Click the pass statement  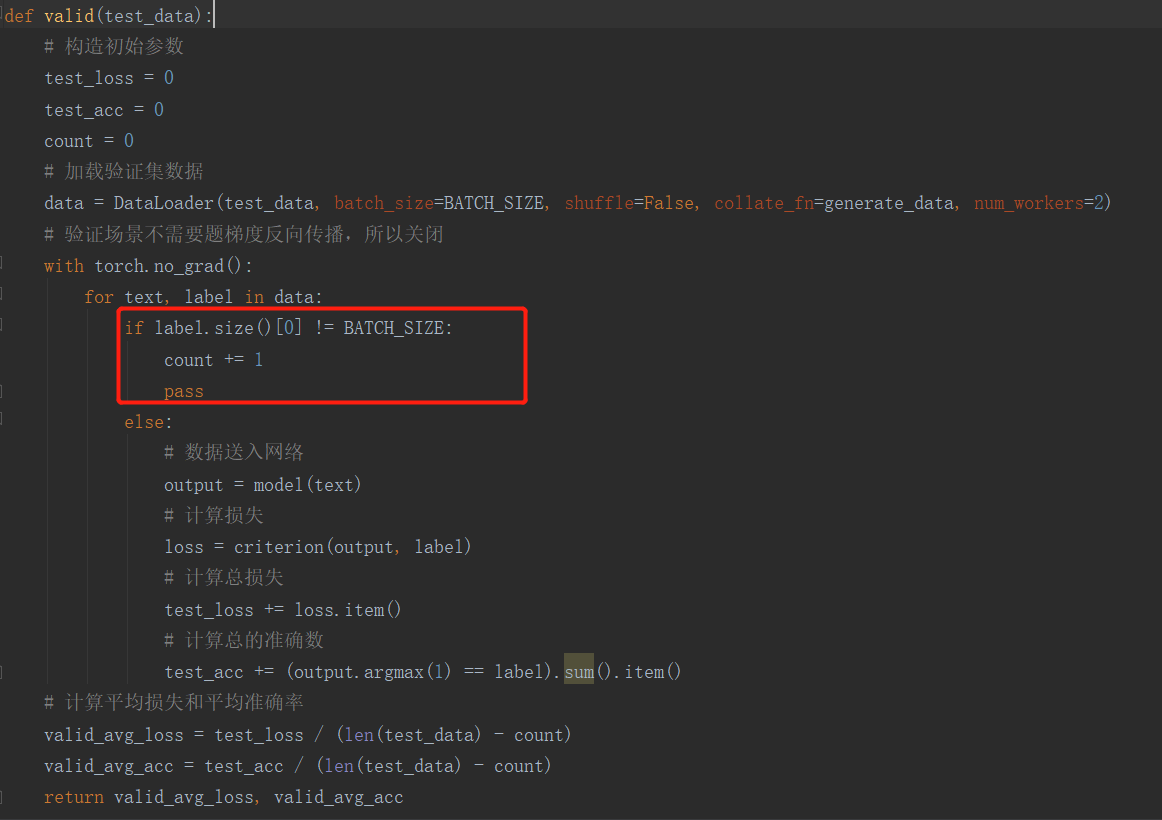(x=184, y=390)
